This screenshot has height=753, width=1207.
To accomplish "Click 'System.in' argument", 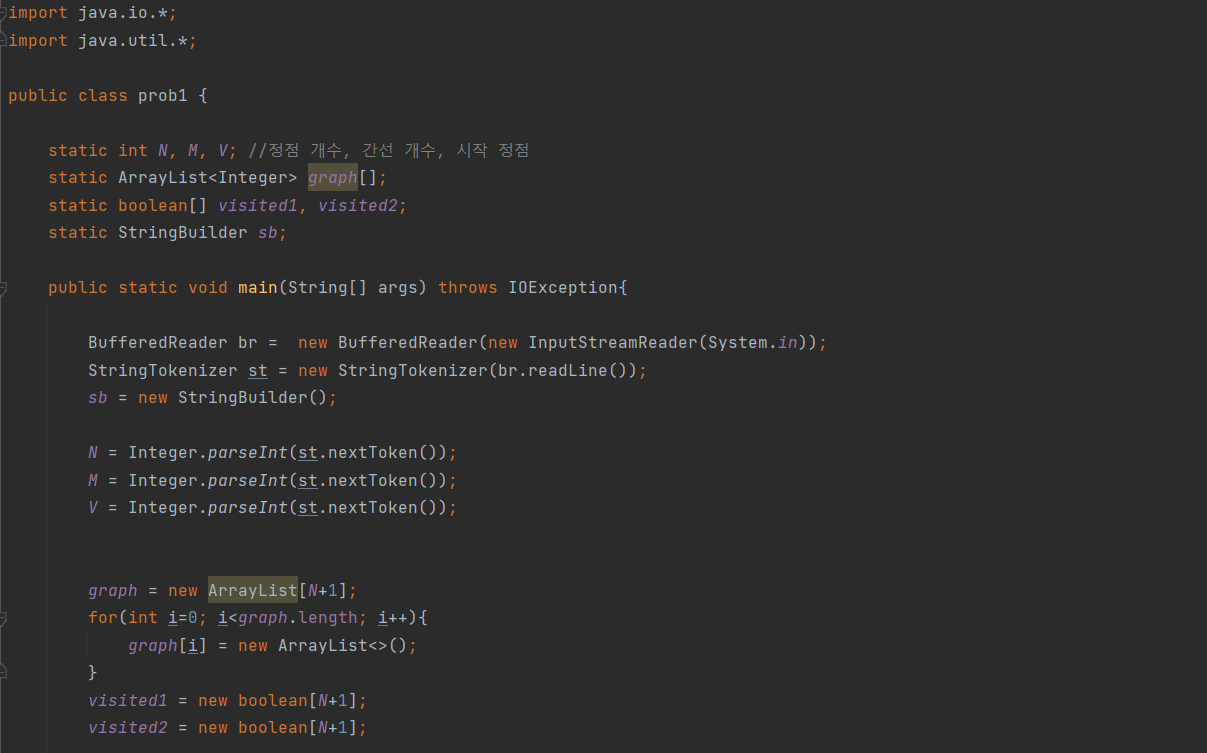I will coord(752,343).
